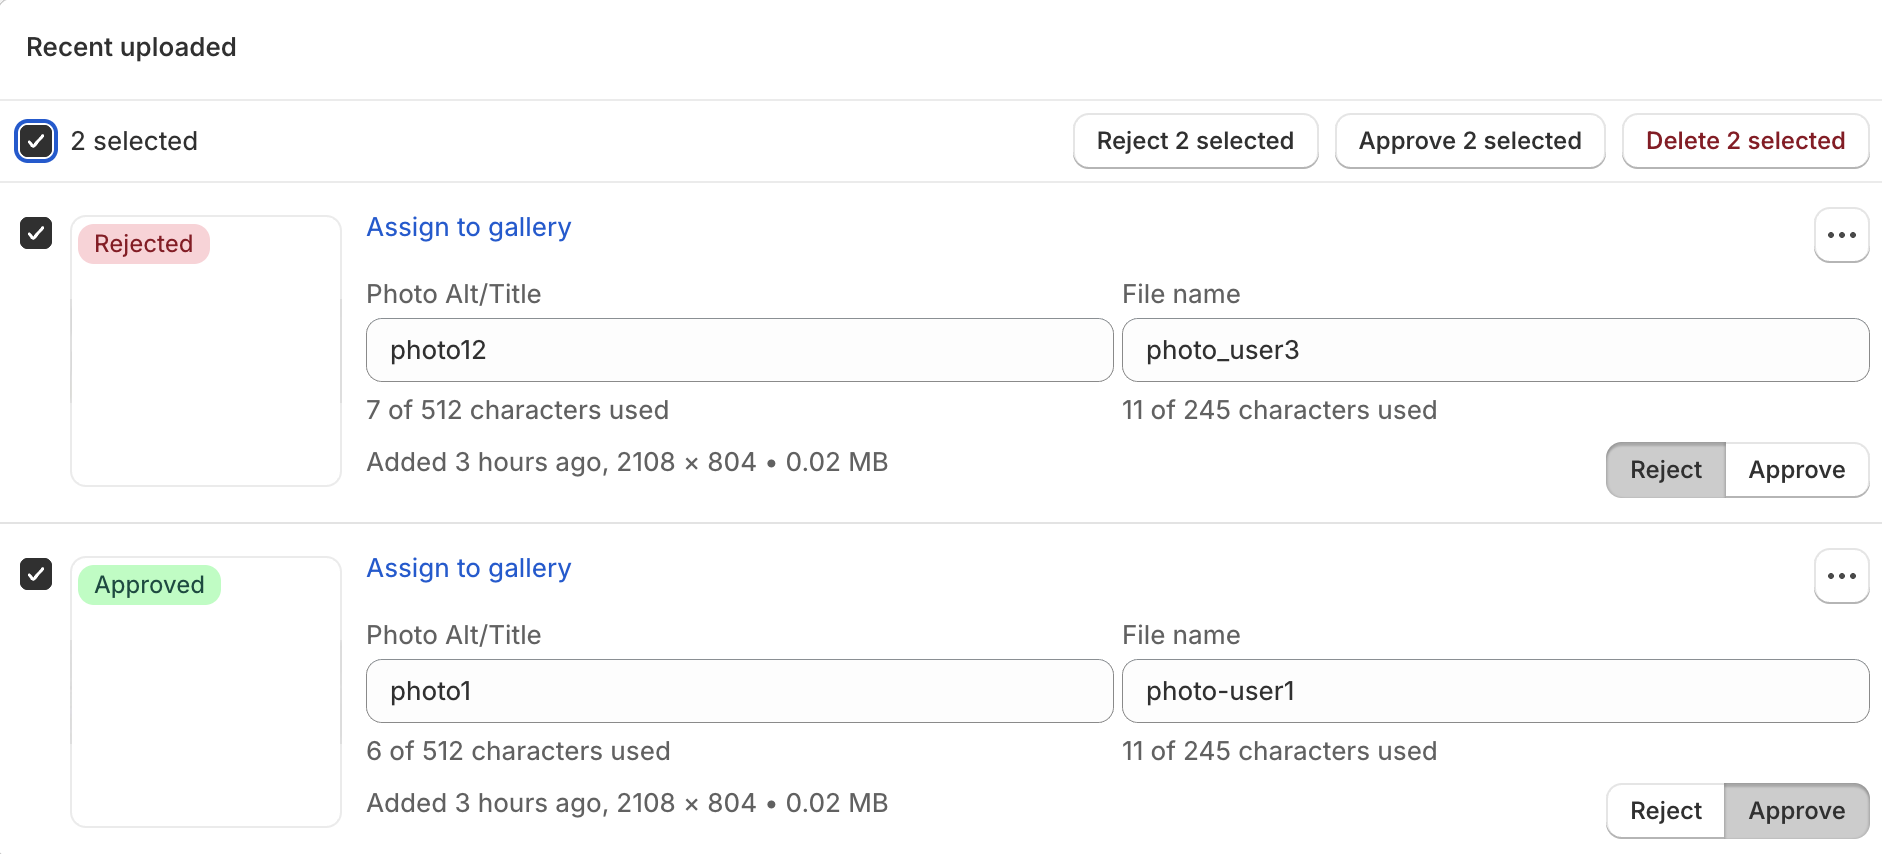Reject the photo1 upload

tap(1665, 811)
